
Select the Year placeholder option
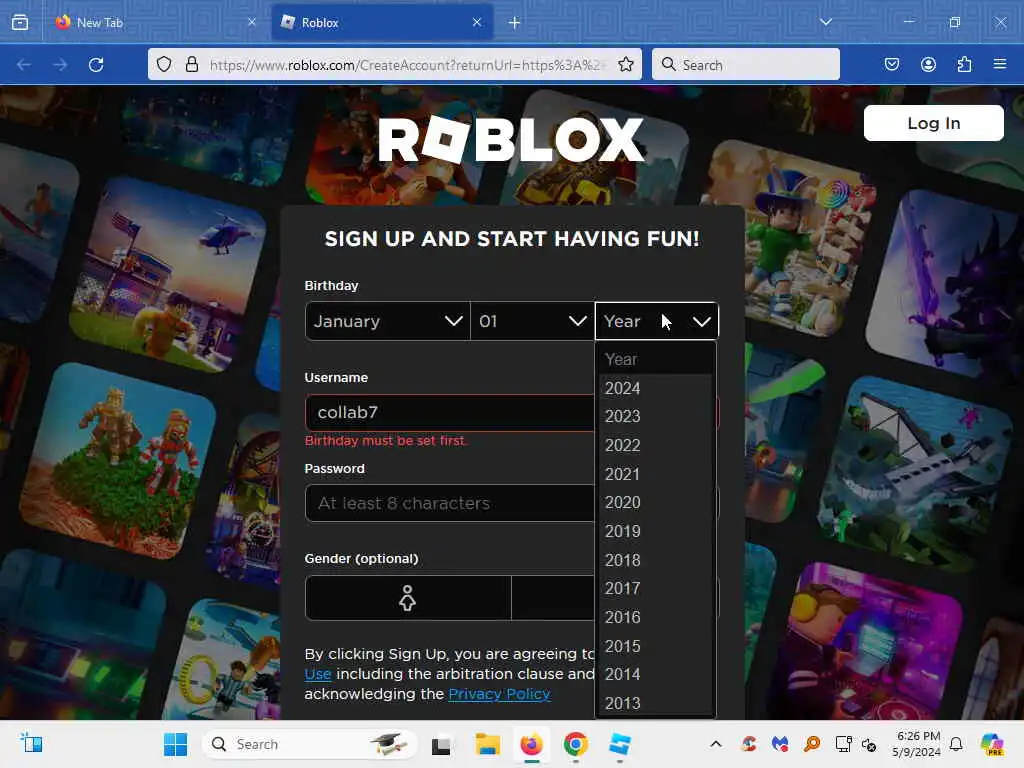pyautogui.click(x=655, y=359)
